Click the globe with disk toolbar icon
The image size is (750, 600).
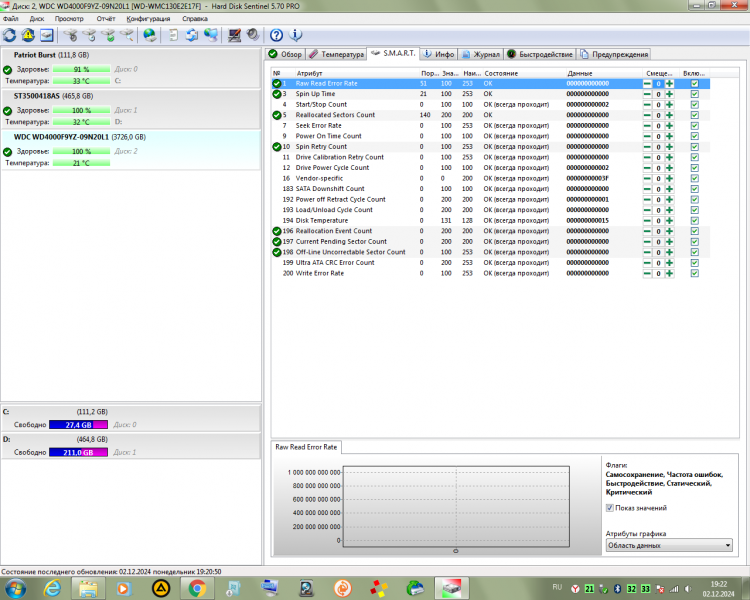(x=150, y=35)
